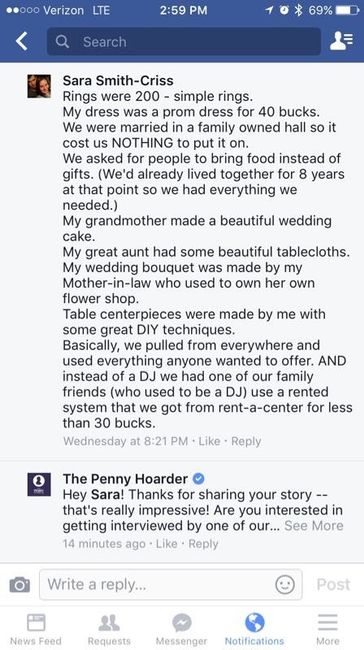364x650 pixels.
Task: Tap the camera icon to attach photo
Action: pyautogui.click(x=19, y=585)
